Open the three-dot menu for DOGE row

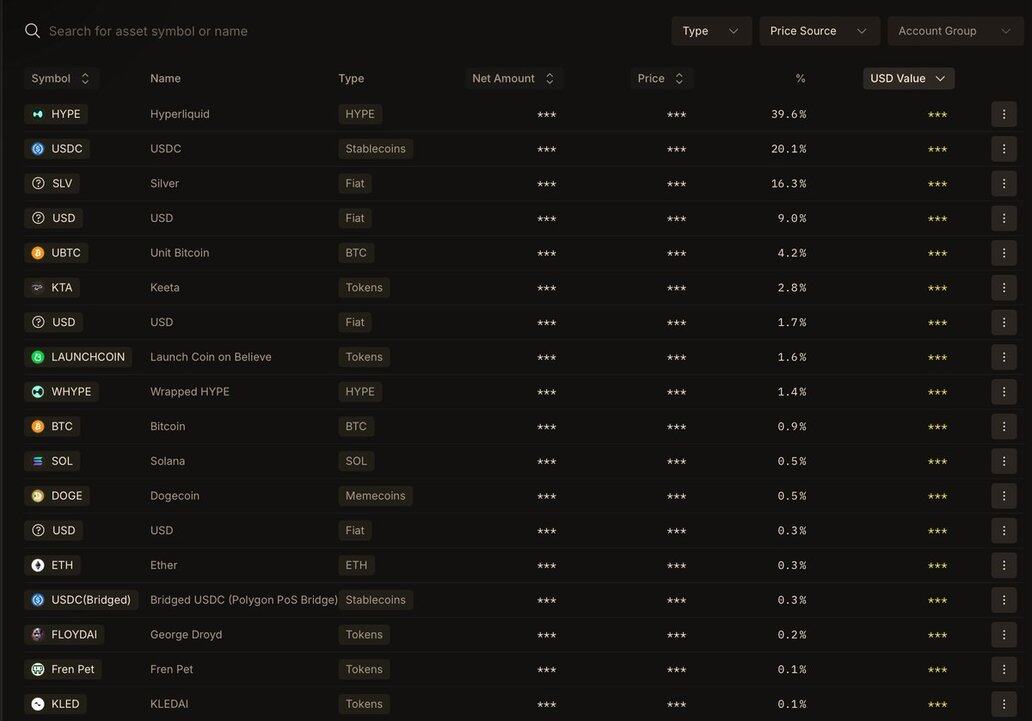coord(1004,496)
